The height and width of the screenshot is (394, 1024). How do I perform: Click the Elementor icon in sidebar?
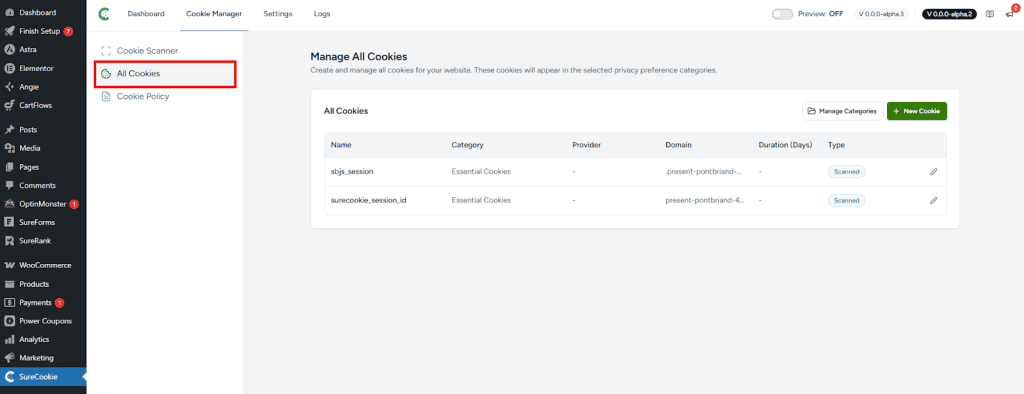(9, 68)
